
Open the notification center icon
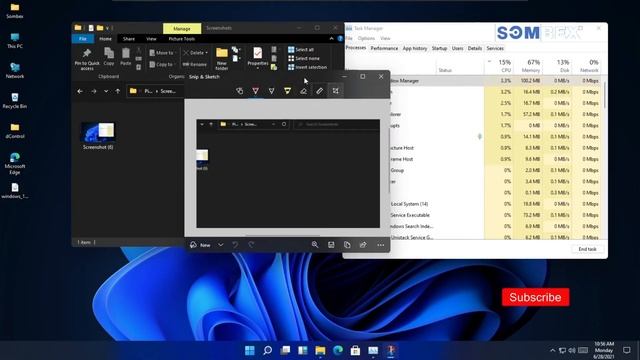coord(627,350)
